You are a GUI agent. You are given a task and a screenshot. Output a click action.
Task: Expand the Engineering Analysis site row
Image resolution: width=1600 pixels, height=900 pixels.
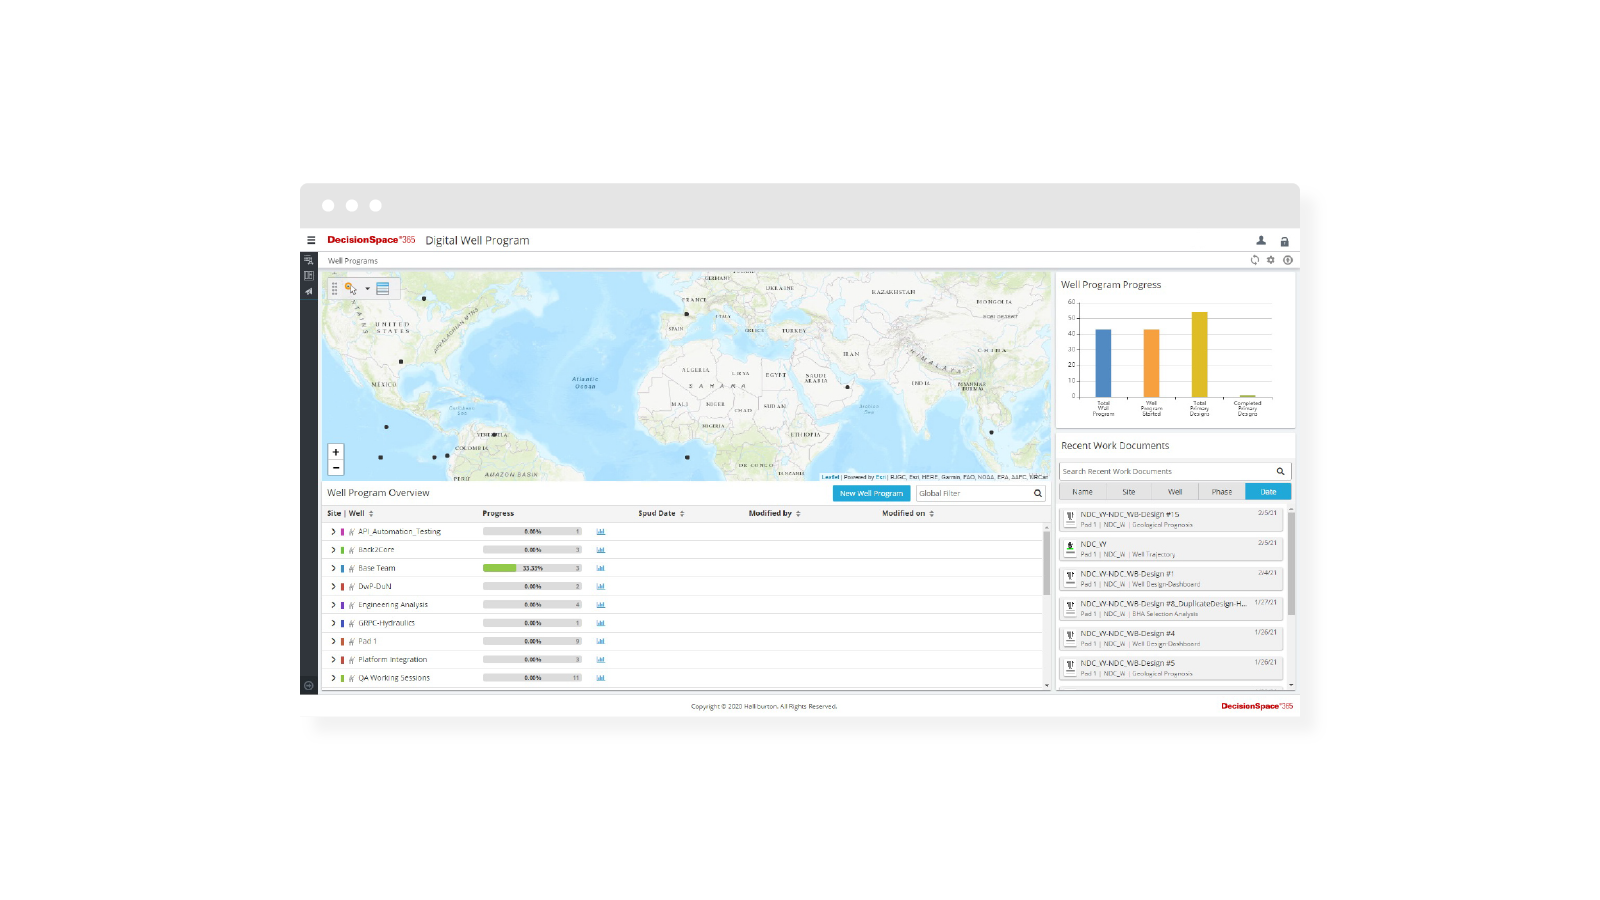coord(333,605)
